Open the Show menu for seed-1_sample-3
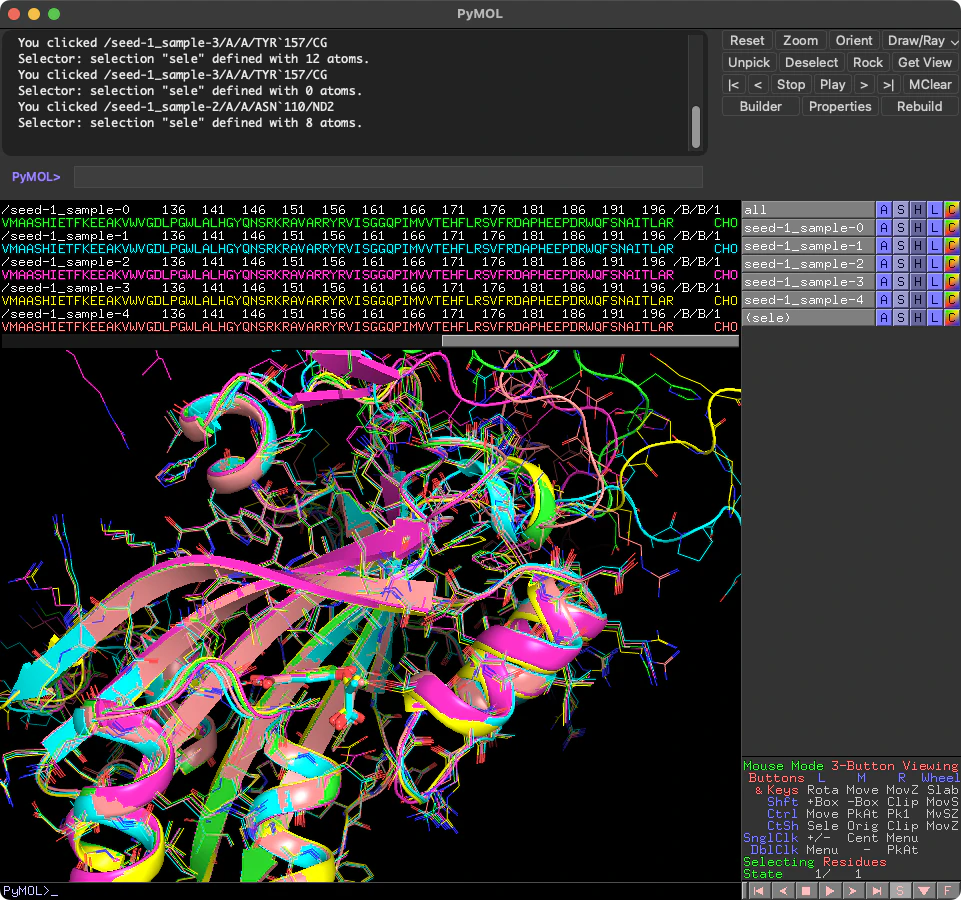The width and height of the screenshot is (961, 900). [x=900, y=282]
